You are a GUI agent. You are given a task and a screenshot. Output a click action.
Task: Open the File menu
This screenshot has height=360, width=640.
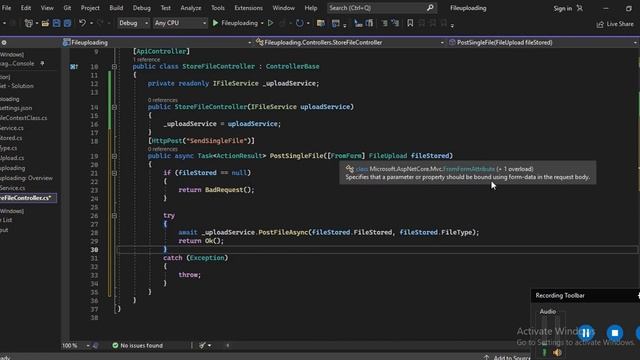tap(6, 8)
